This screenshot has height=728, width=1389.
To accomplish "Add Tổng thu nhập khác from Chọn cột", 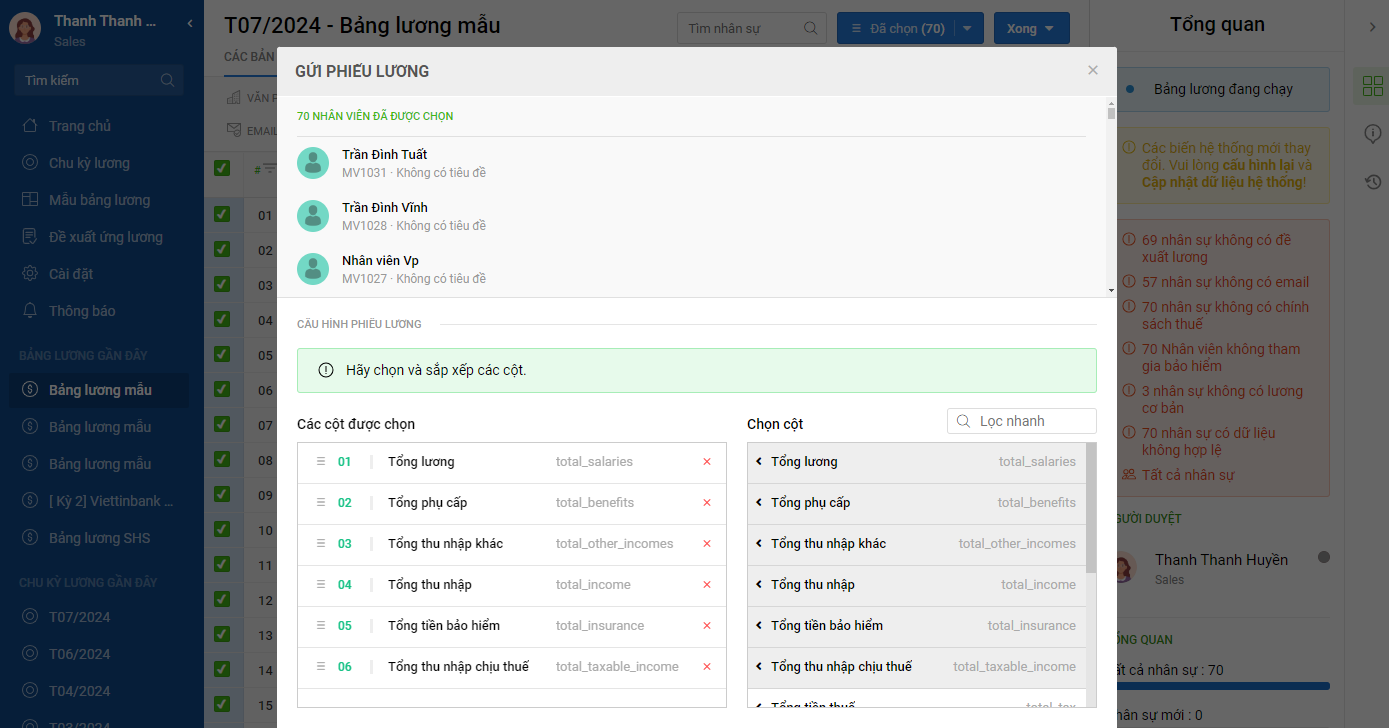I will point(916,545).
